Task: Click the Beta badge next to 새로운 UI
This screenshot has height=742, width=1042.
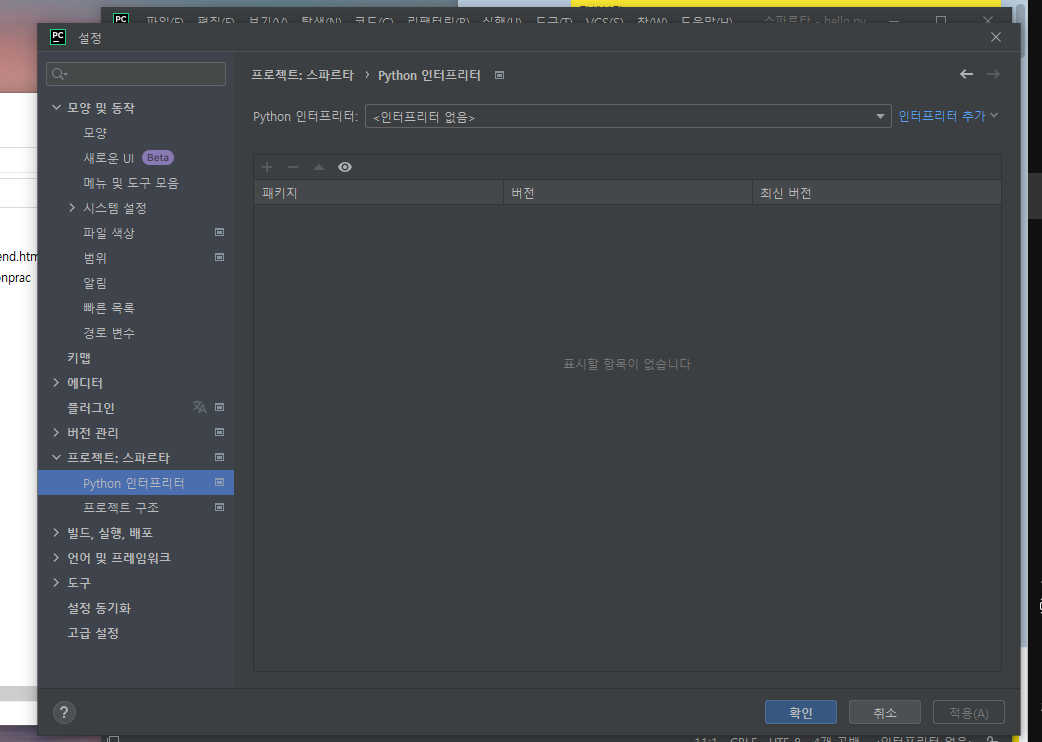Action: coord(157,157)
